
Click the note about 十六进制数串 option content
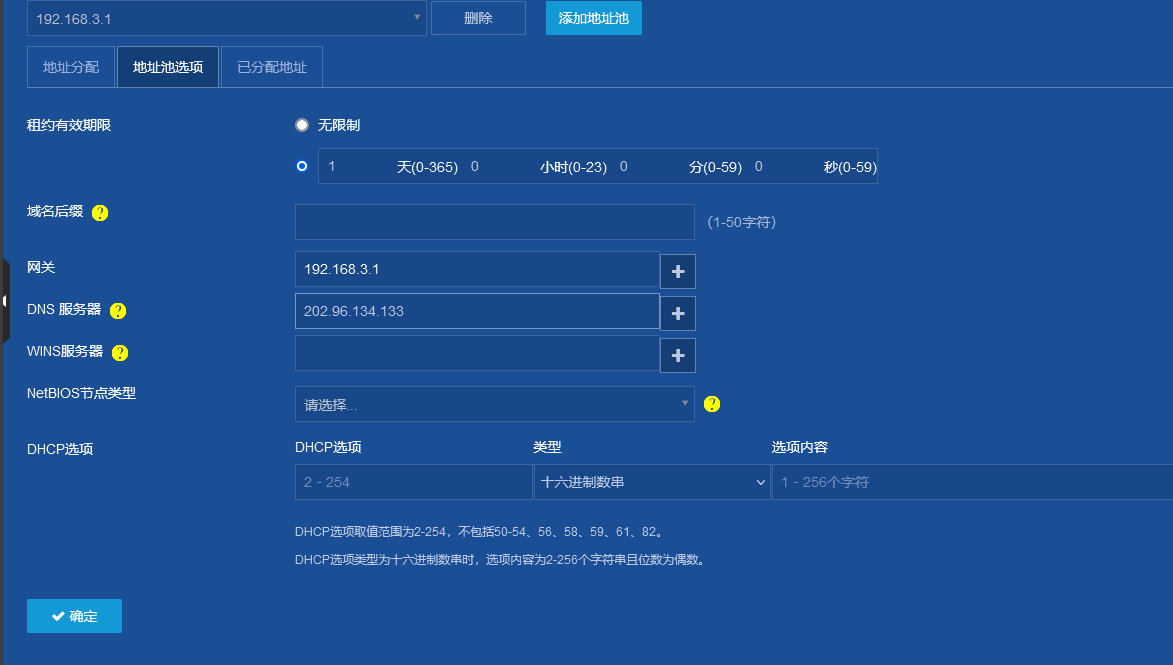click(500, 560)
